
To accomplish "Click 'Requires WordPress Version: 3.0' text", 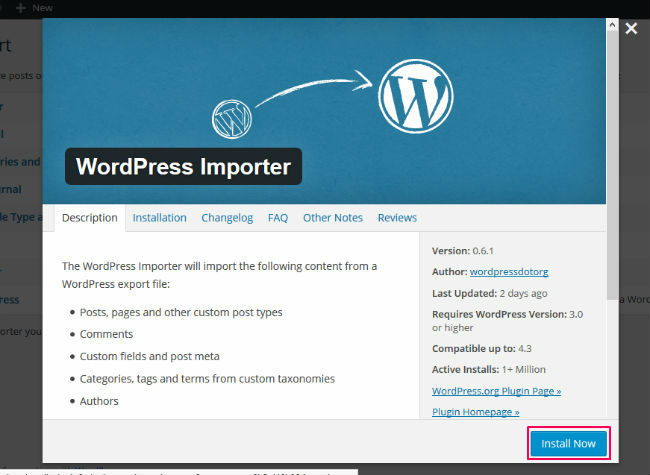I will click(507, 314).
